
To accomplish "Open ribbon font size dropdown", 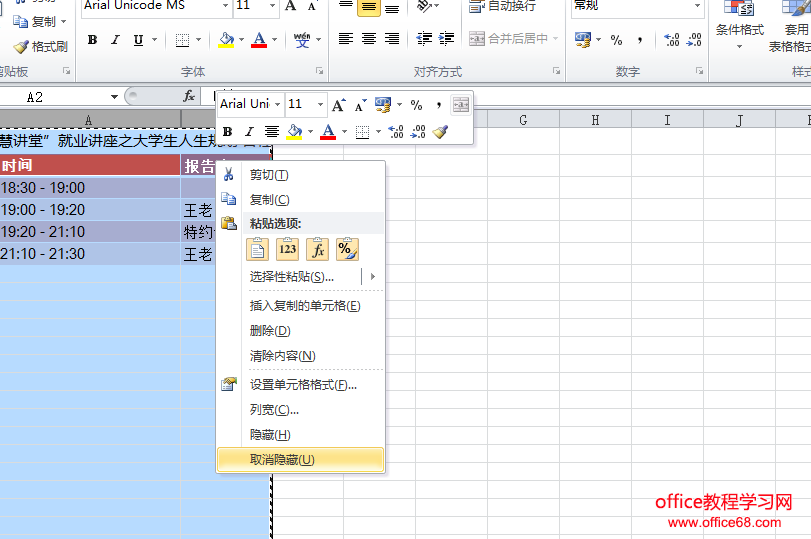I will point(273,6).
